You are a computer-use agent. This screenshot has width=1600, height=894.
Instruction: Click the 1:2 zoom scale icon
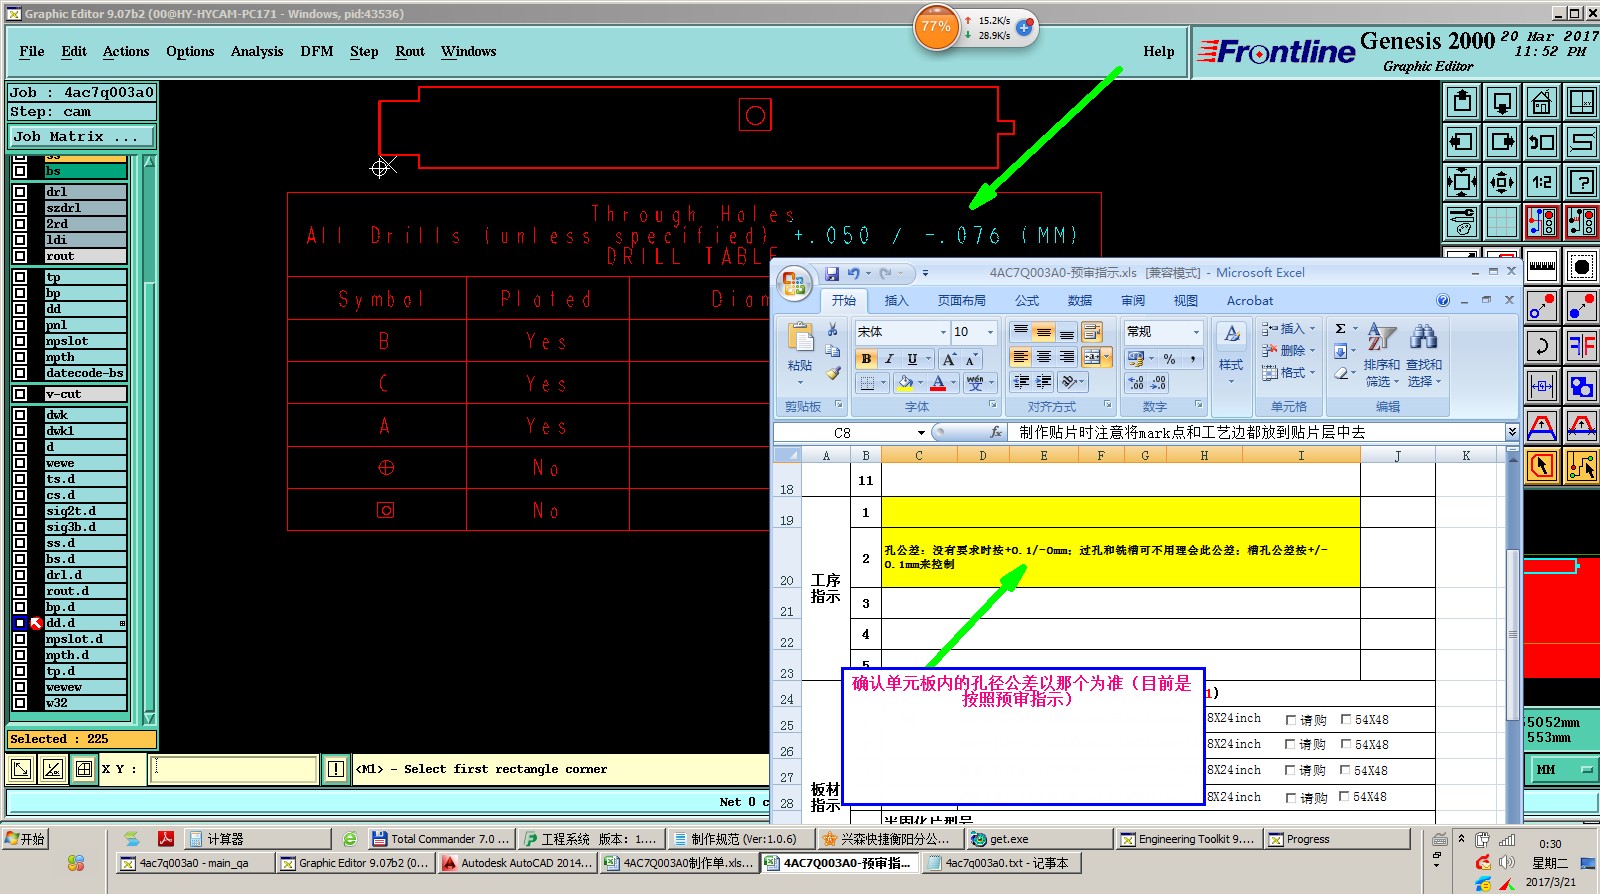(1542, 182)
